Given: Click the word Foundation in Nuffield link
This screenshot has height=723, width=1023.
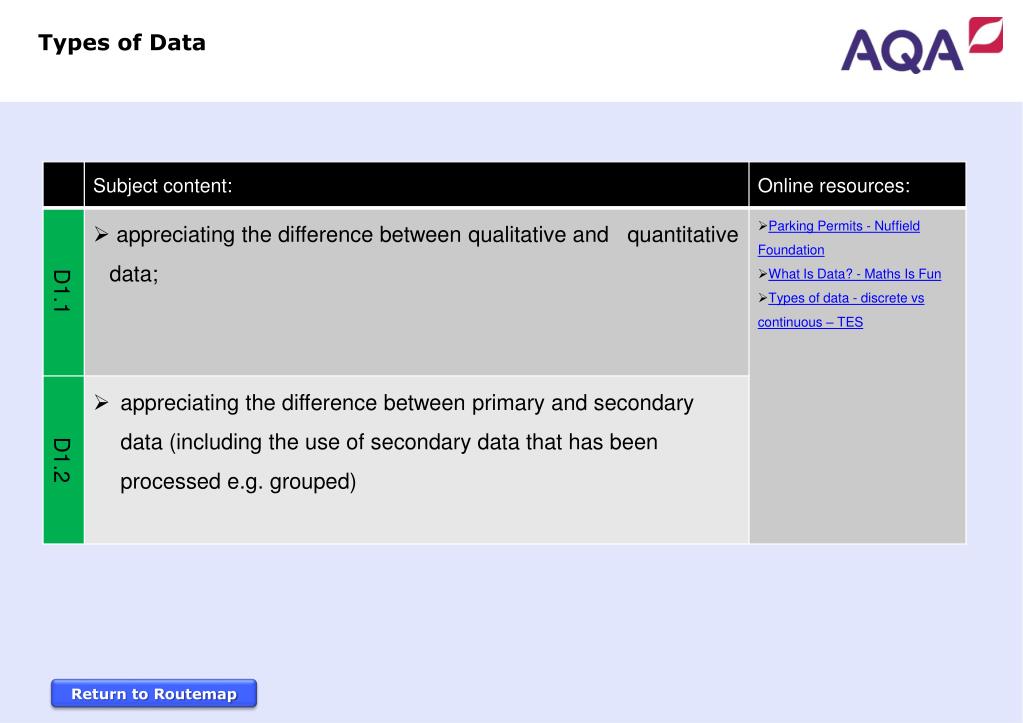Looking at the screenshot, I should [791, 250].
